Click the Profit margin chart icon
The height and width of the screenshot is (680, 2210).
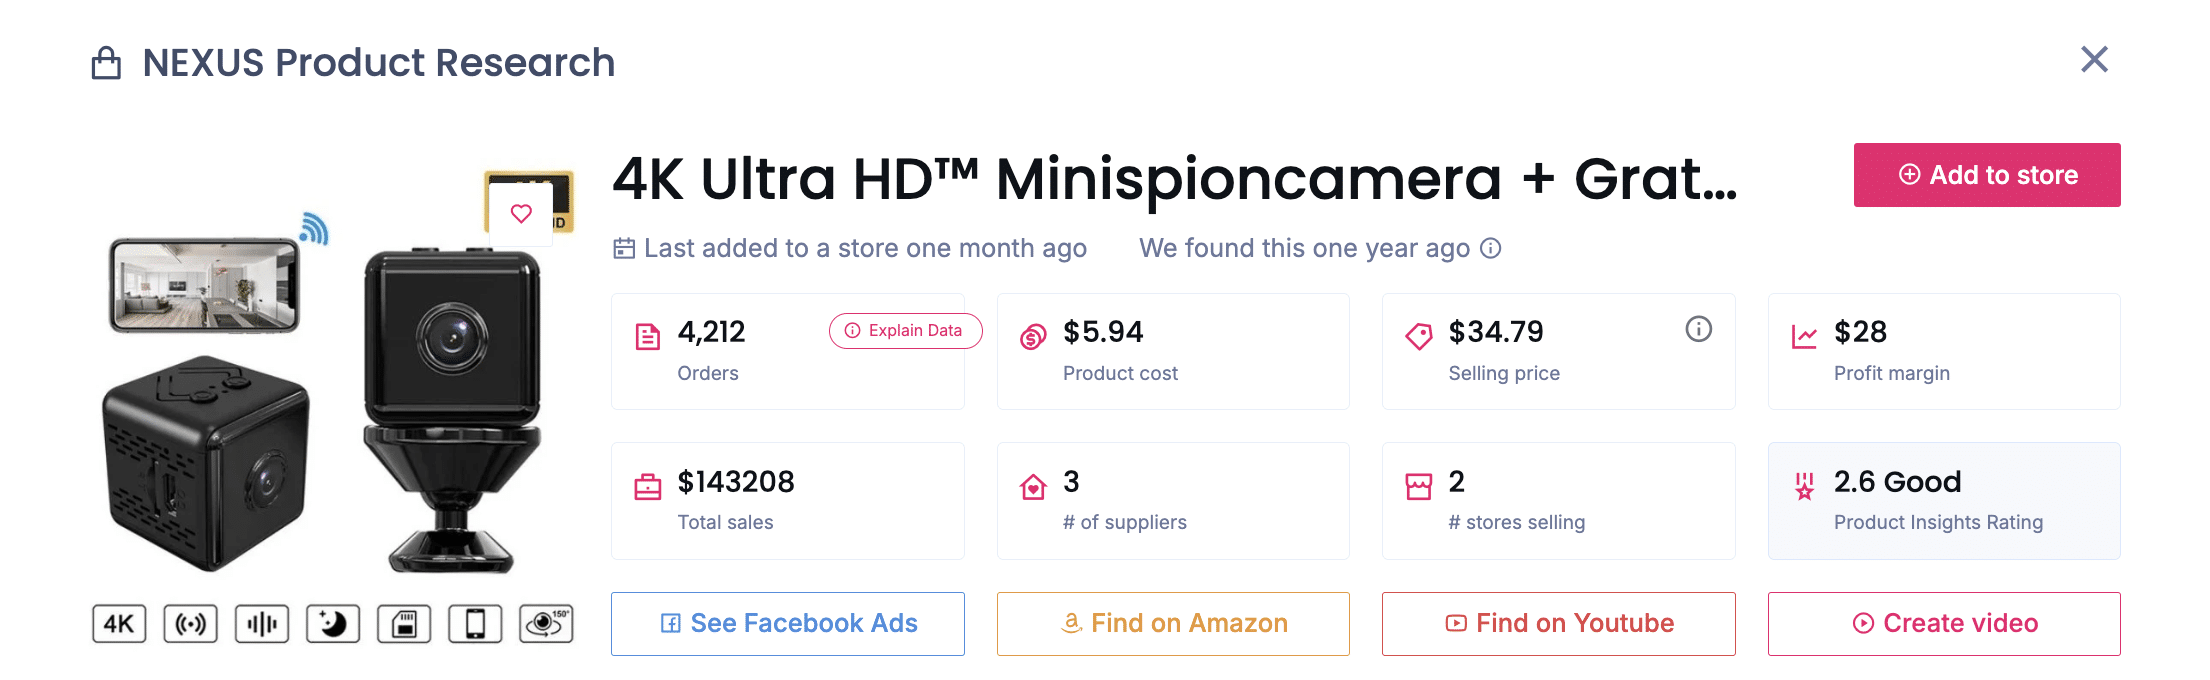1804,336
